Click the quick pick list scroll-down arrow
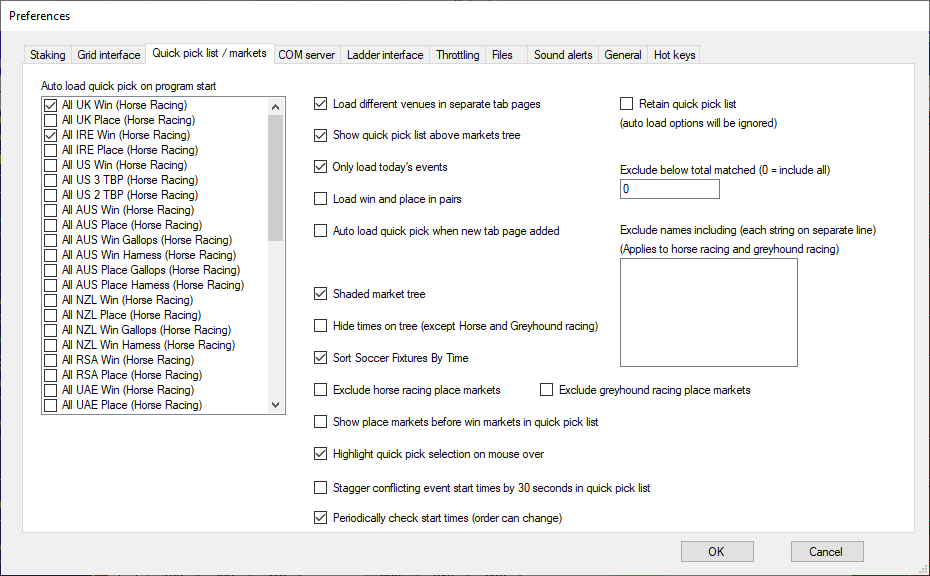 click(275, 405)
